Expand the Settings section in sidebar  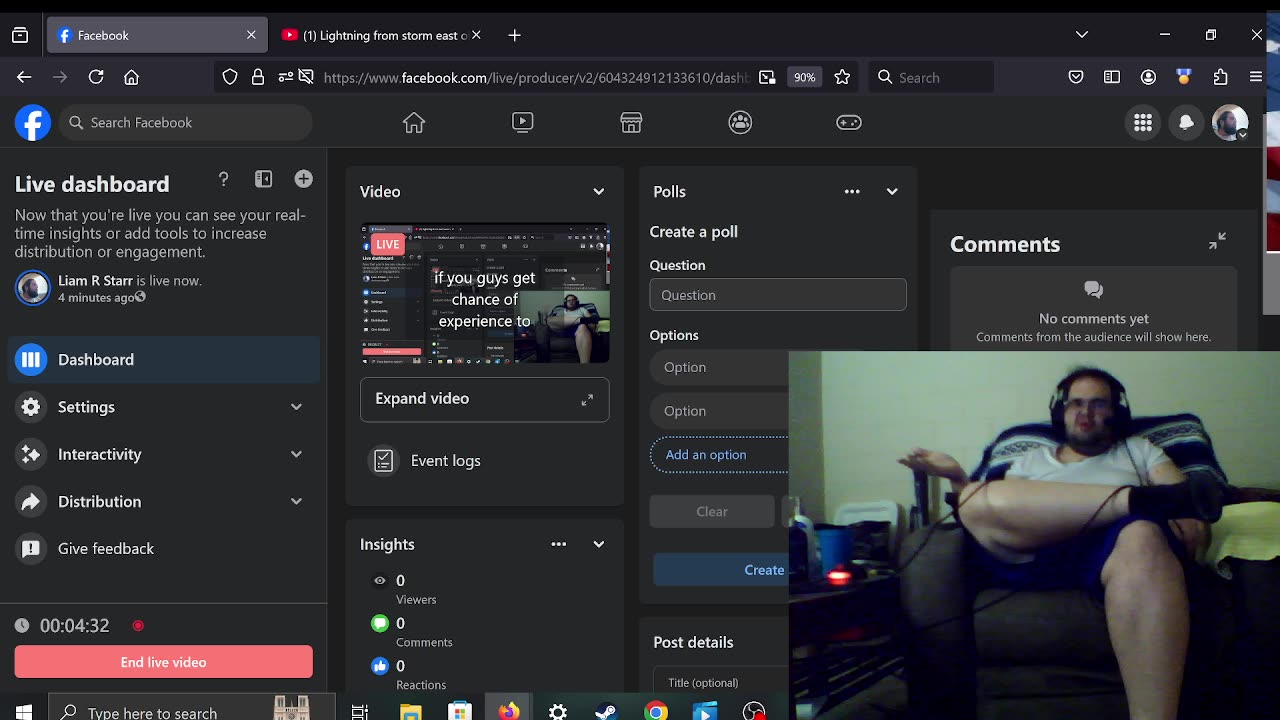(x=296, y=407)
